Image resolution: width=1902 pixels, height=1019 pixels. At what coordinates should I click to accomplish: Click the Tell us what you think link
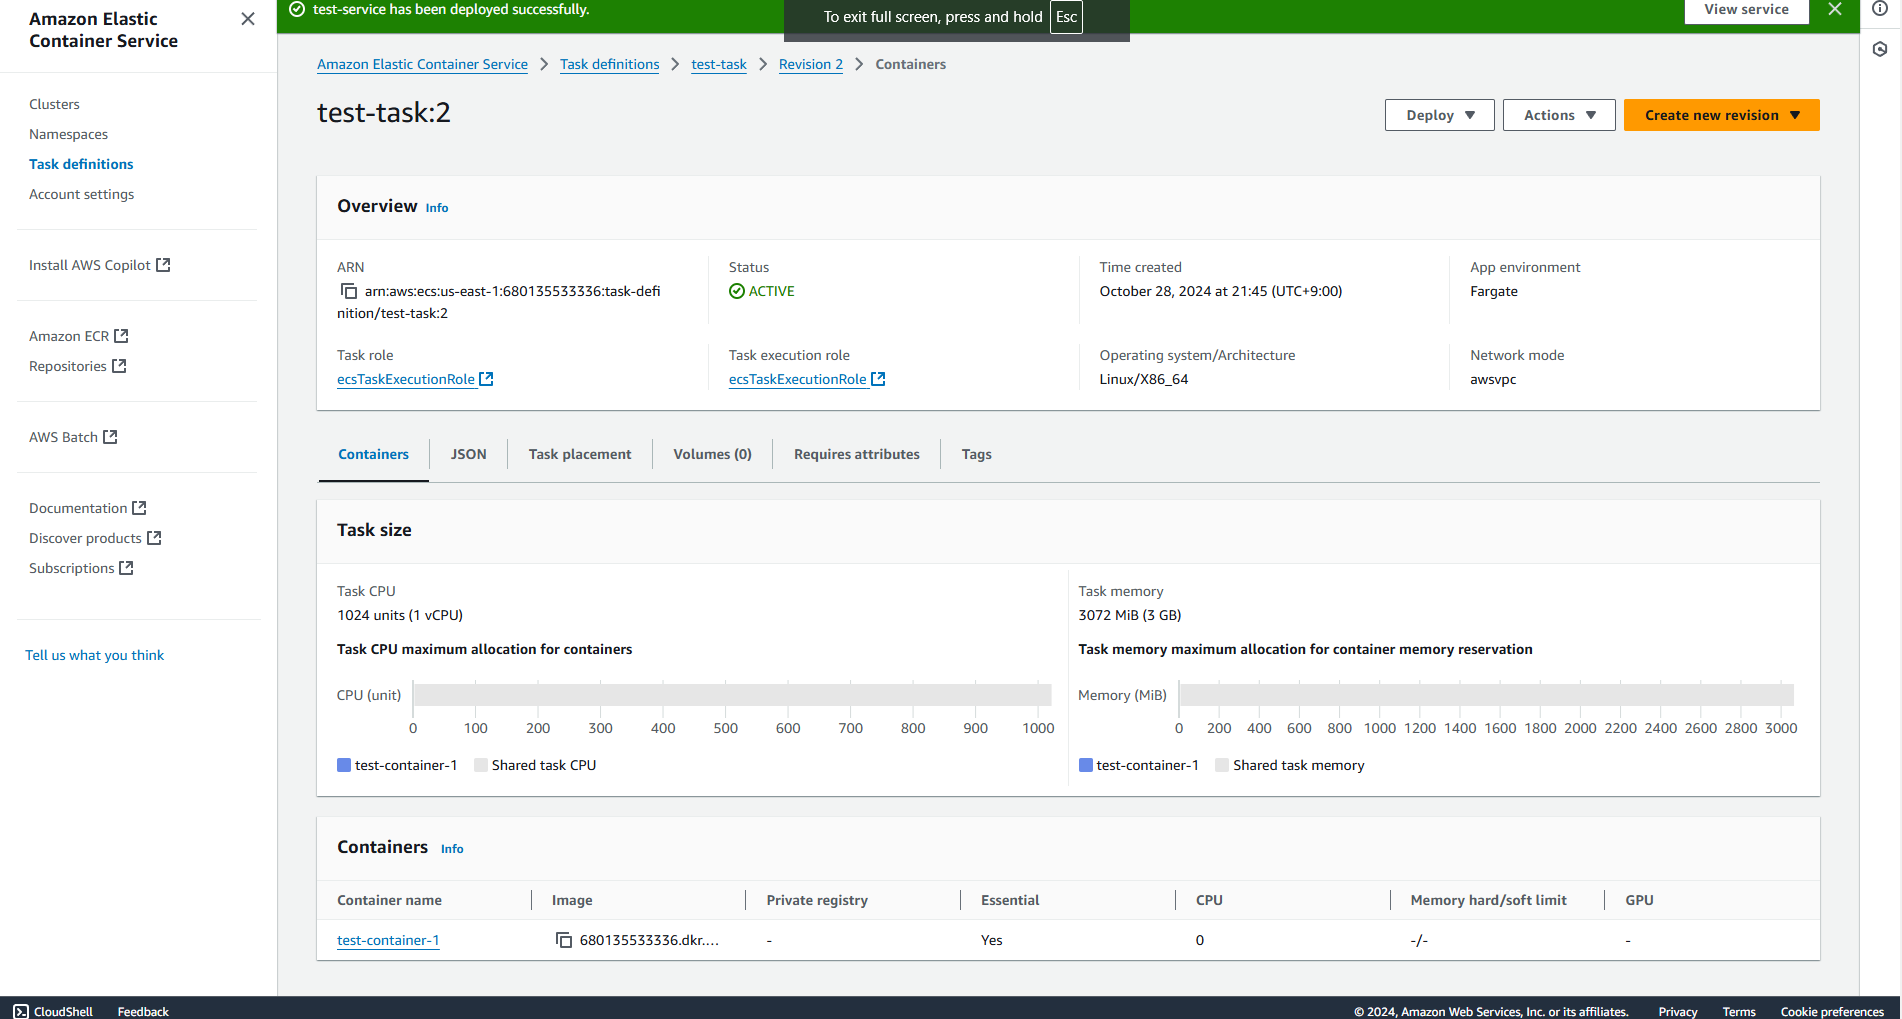(x=94, y=655)
